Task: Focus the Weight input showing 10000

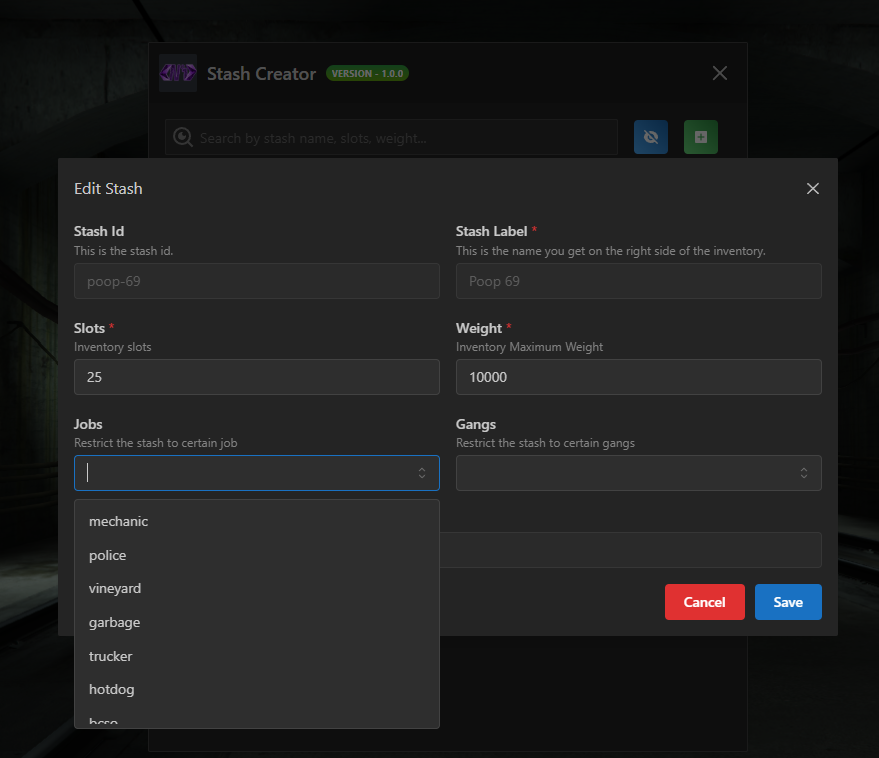Action: [638, 377]
